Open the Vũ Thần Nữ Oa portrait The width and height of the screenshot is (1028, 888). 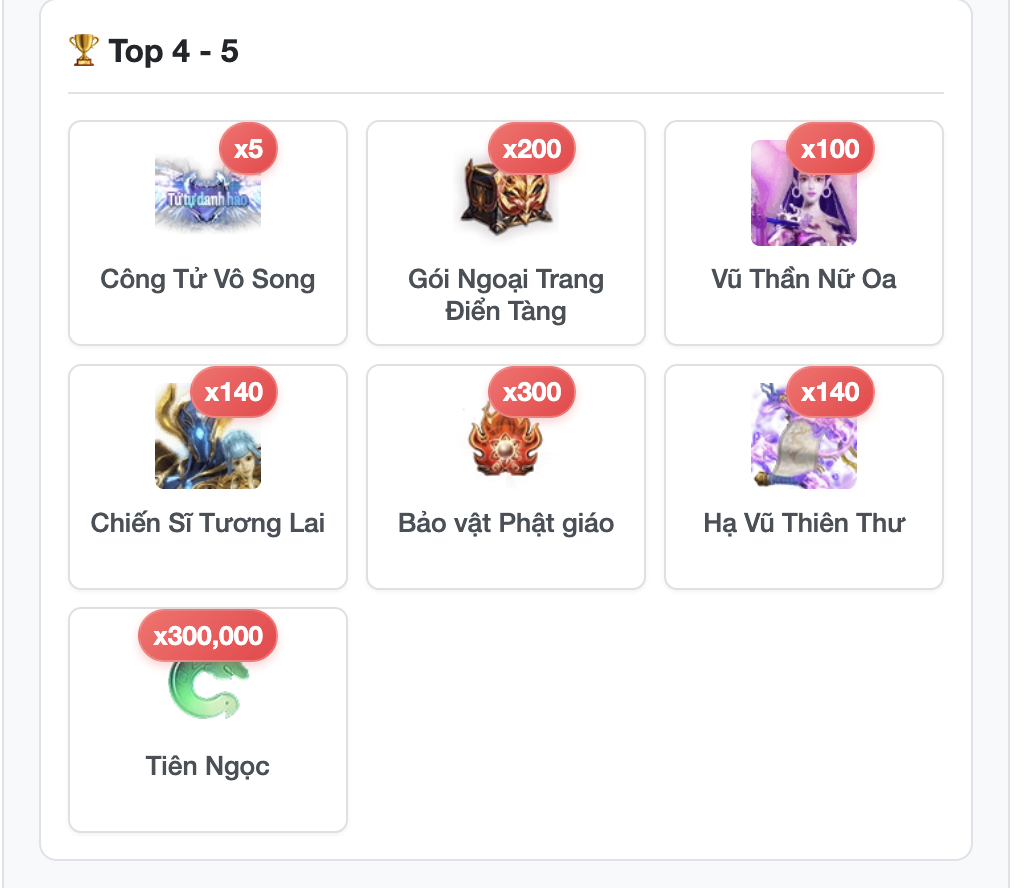point(804,193)
